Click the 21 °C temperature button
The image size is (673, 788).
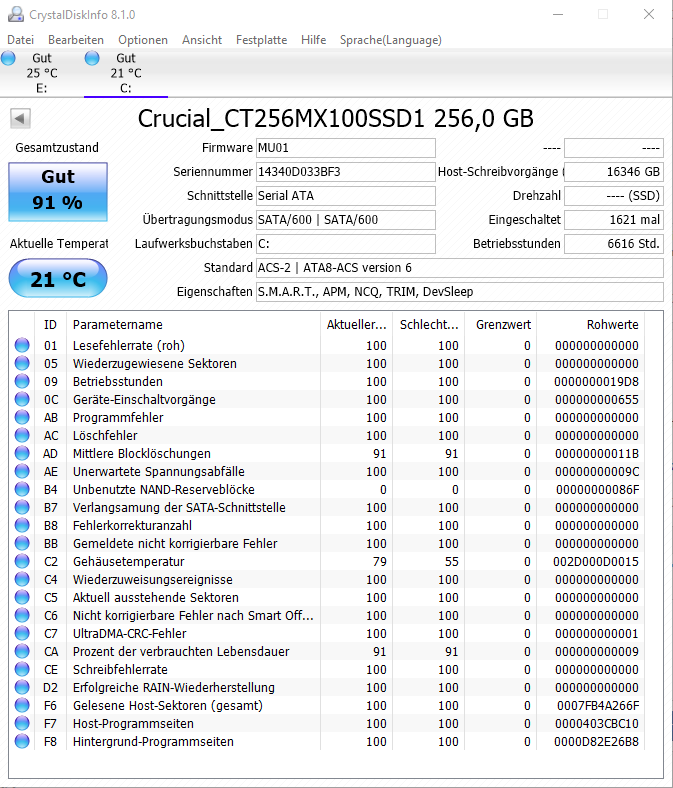pyautogui.click(x=58, y=278)
